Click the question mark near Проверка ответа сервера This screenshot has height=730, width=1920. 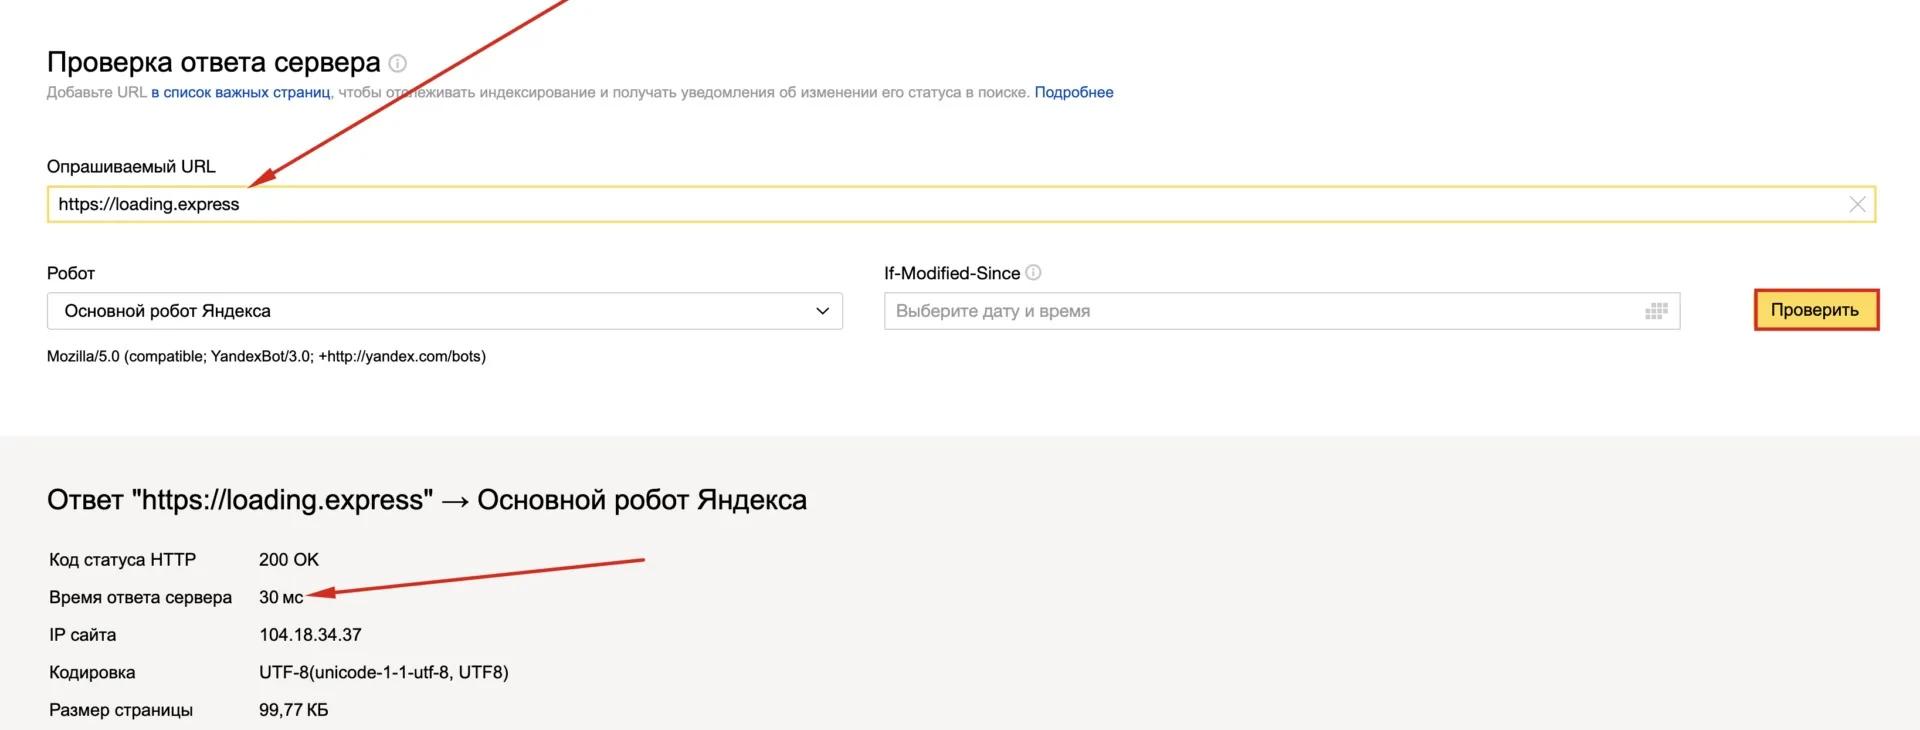click(397, 62)
